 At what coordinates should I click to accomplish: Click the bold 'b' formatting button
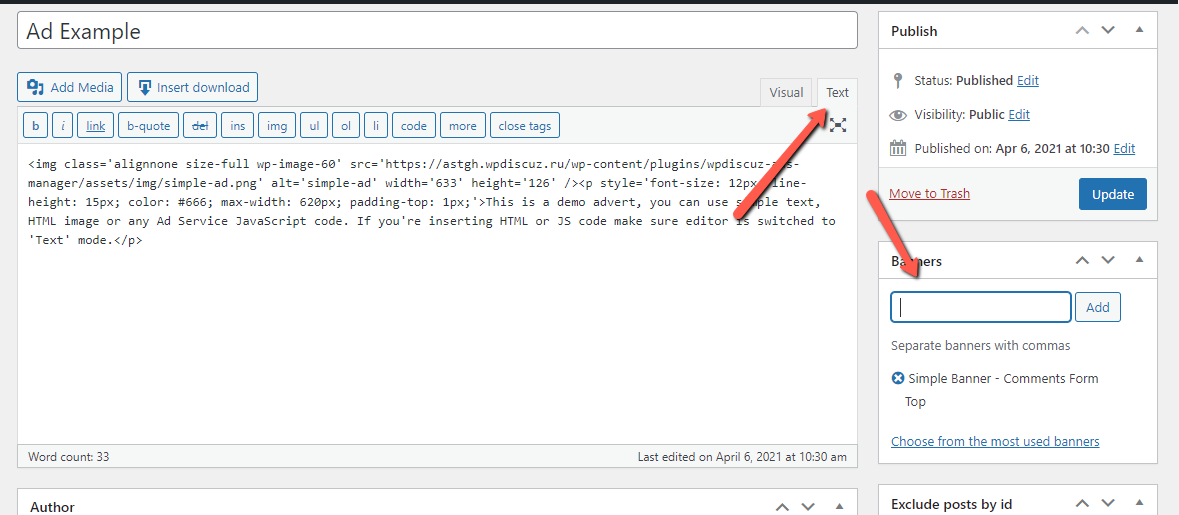(x=36, y=126)
